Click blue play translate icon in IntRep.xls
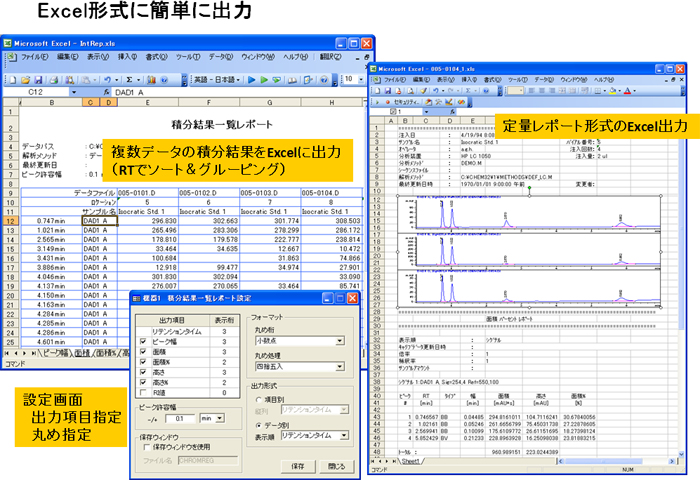Screen dimensions: 700x480 (252, 80)
